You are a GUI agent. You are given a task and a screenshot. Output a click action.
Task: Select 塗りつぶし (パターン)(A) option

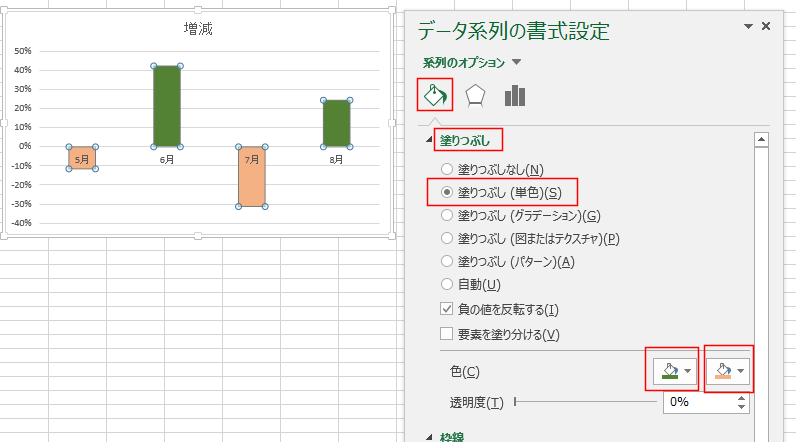coord(507,261)
